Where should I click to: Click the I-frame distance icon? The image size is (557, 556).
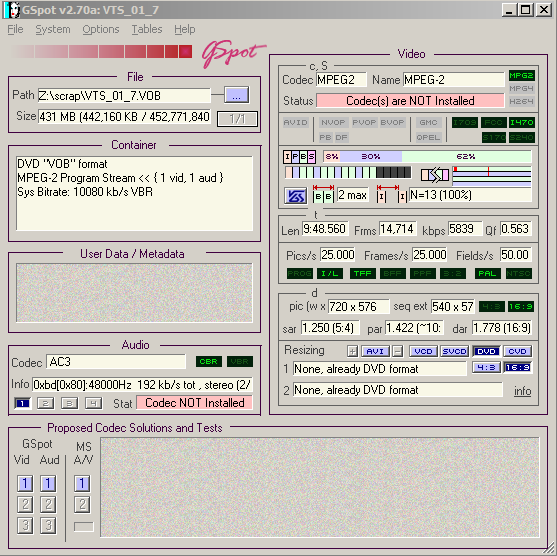(392, 194)
